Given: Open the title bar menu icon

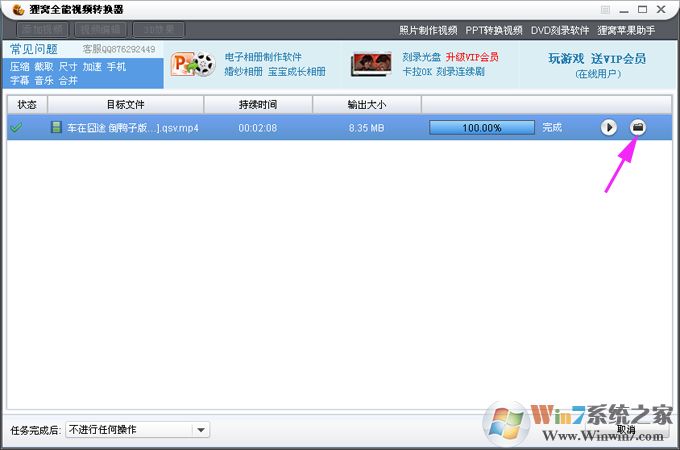Looking at the screenshot, I should (605, 10).
